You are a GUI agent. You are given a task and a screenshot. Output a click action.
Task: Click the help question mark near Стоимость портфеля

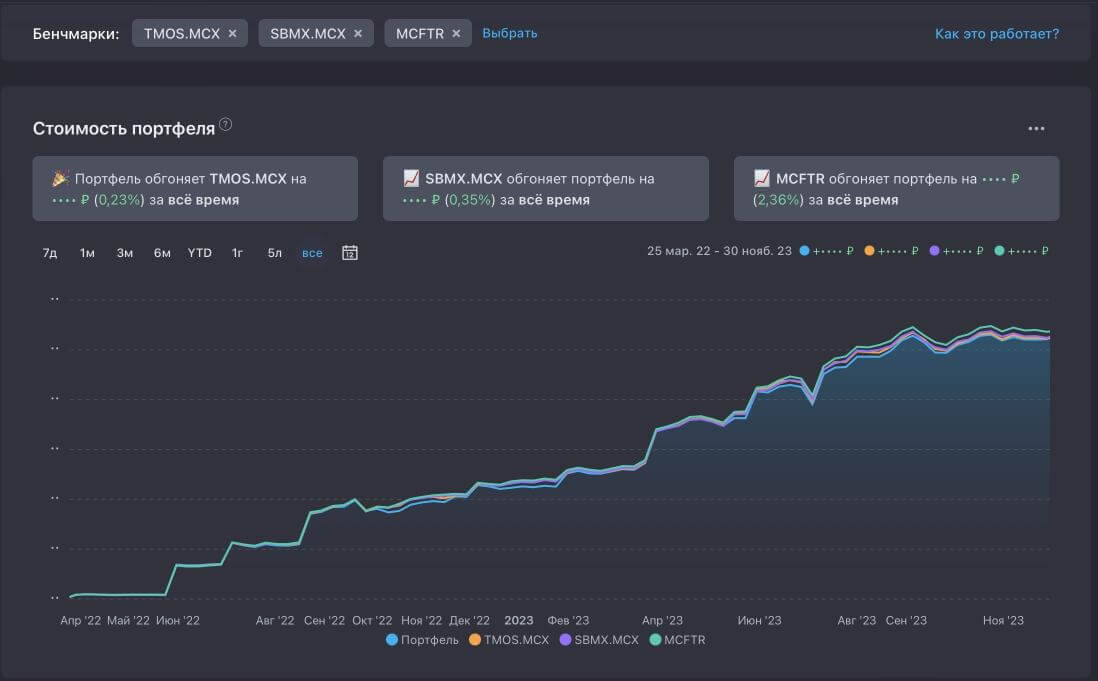pos(225,125)
